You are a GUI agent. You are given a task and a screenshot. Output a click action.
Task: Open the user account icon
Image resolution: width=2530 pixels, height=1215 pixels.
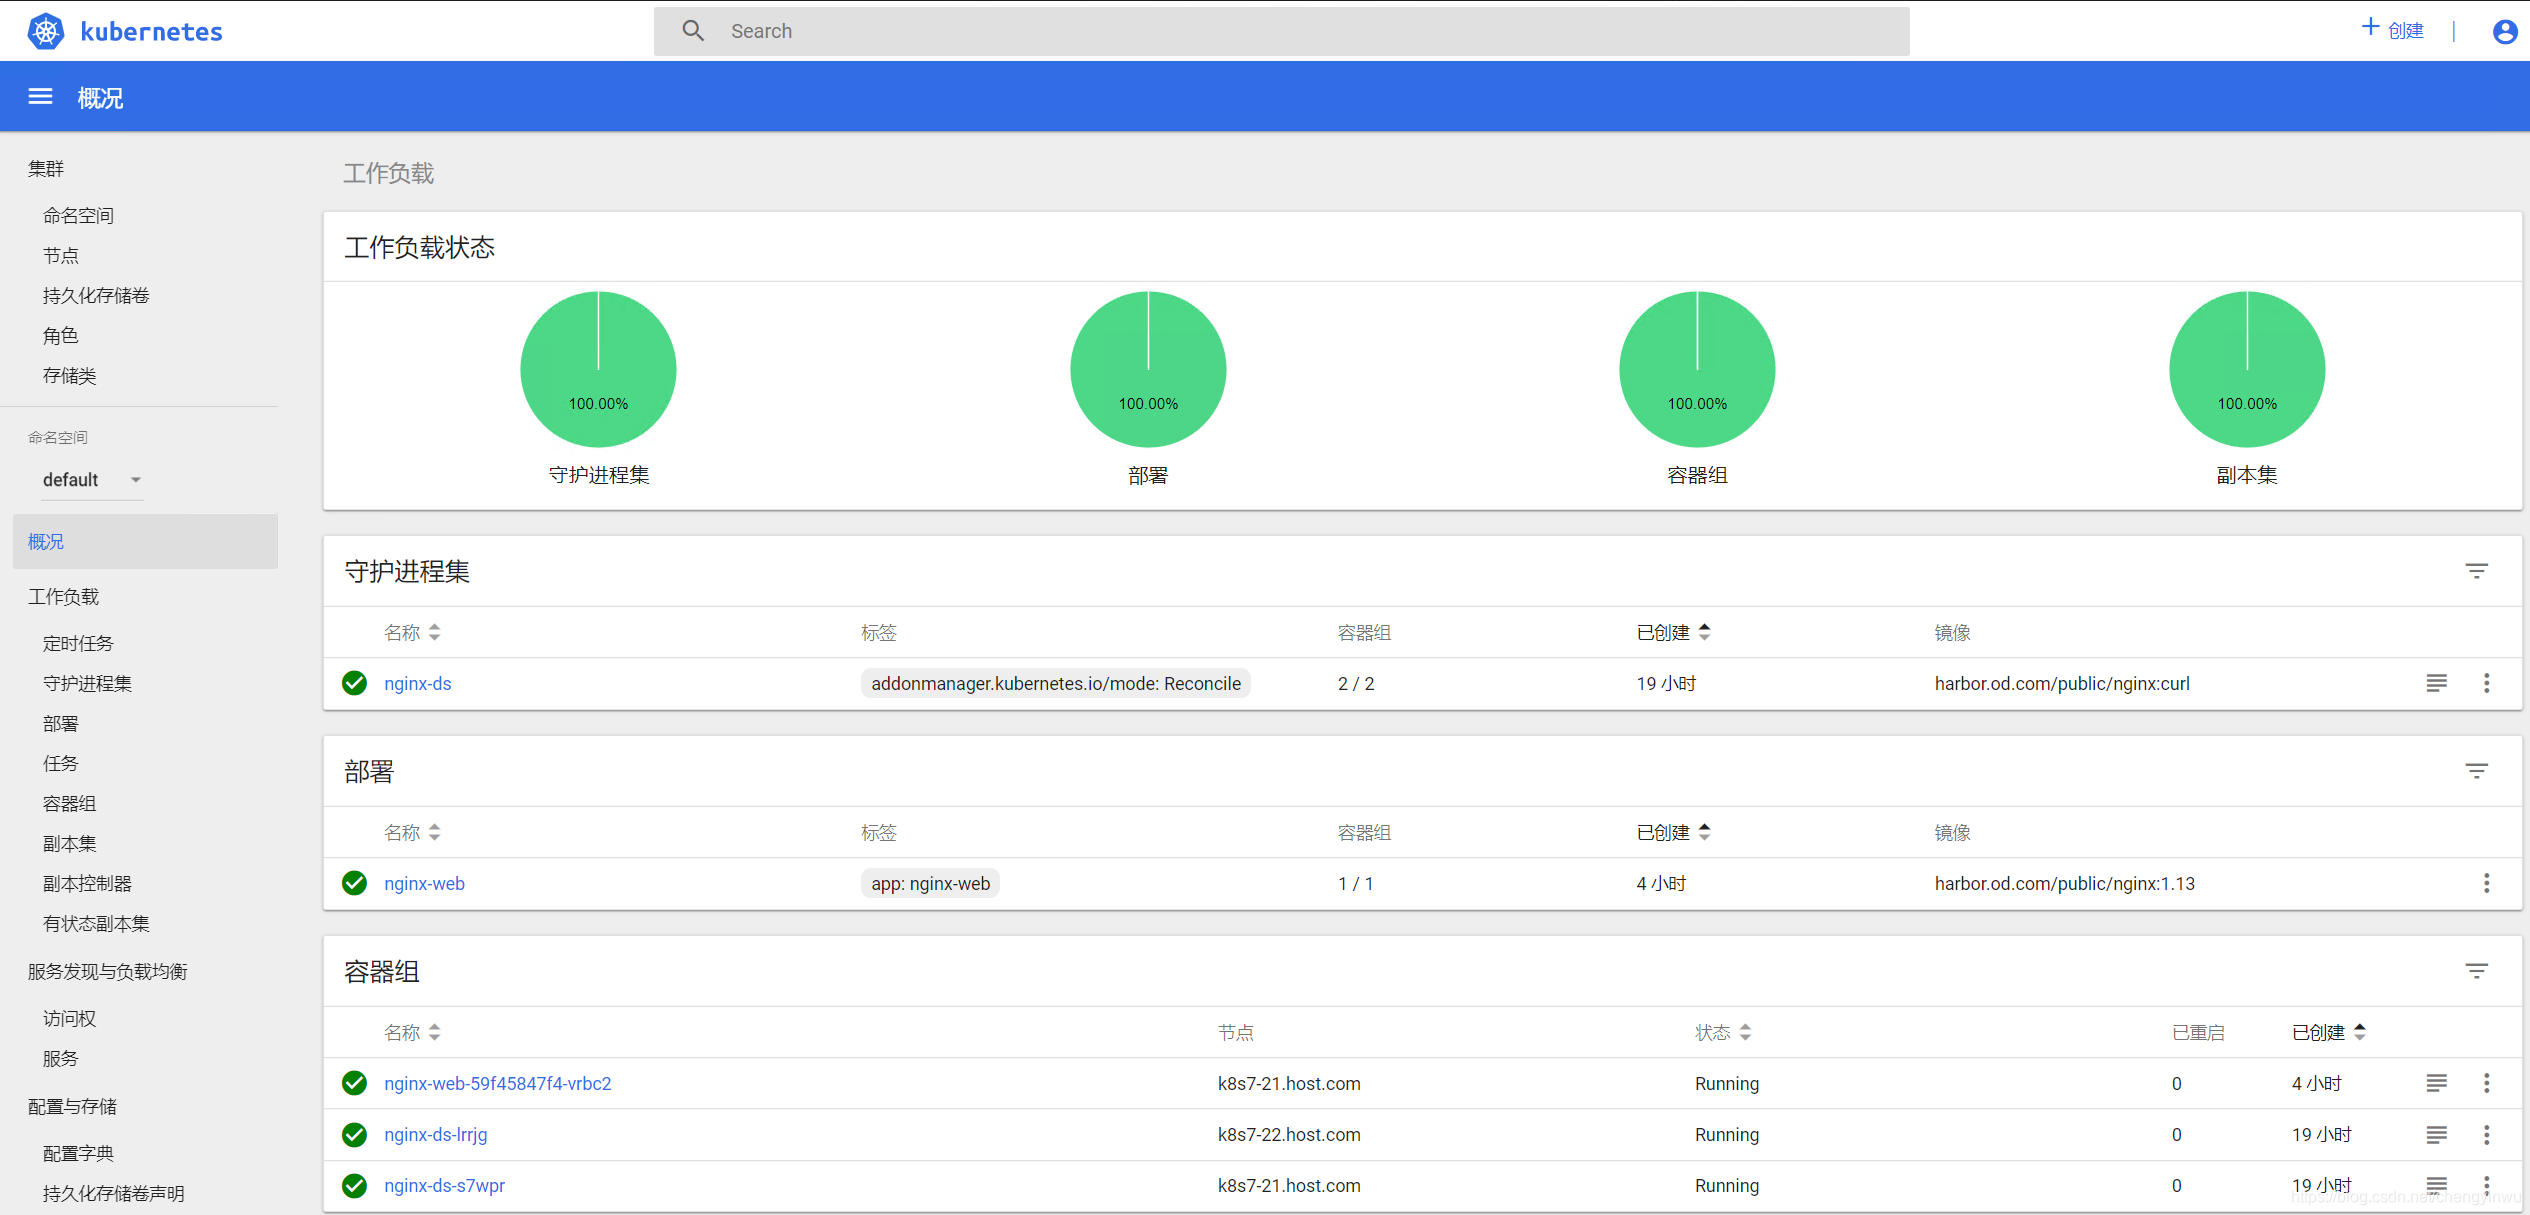2504,32
